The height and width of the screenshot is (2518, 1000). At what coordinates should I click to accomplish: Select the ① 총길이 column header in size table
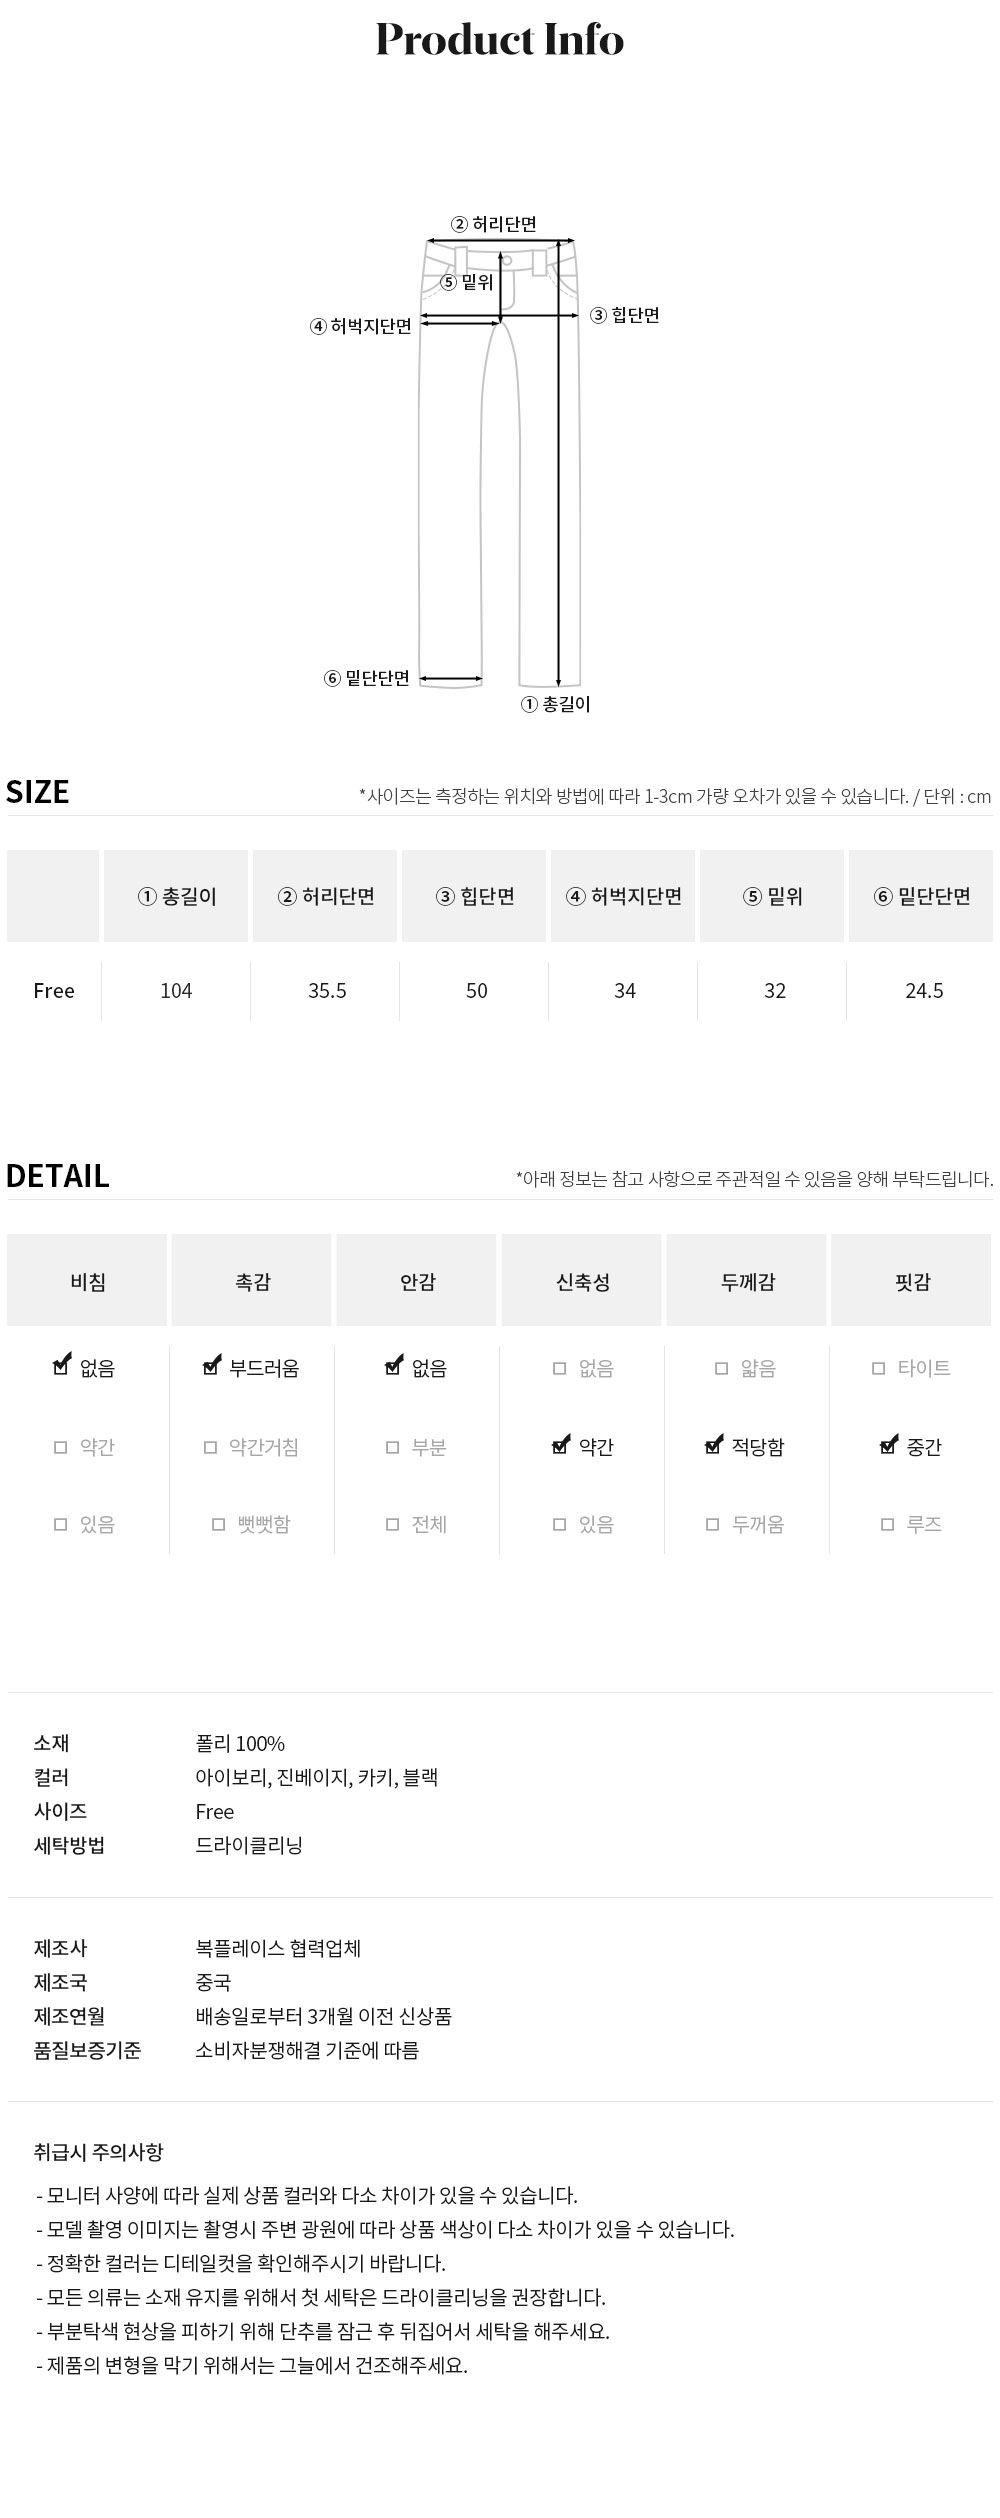[176, 897]
